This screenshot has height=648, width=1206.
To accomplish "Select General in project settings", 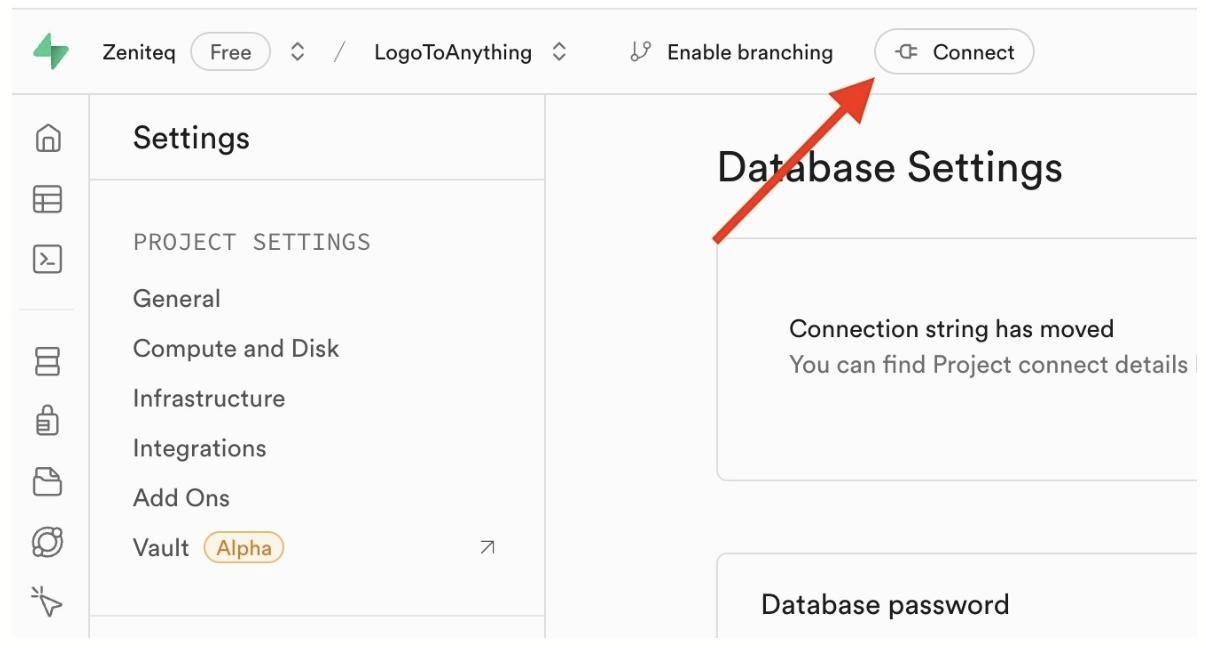I will click(x=177, y=298).
